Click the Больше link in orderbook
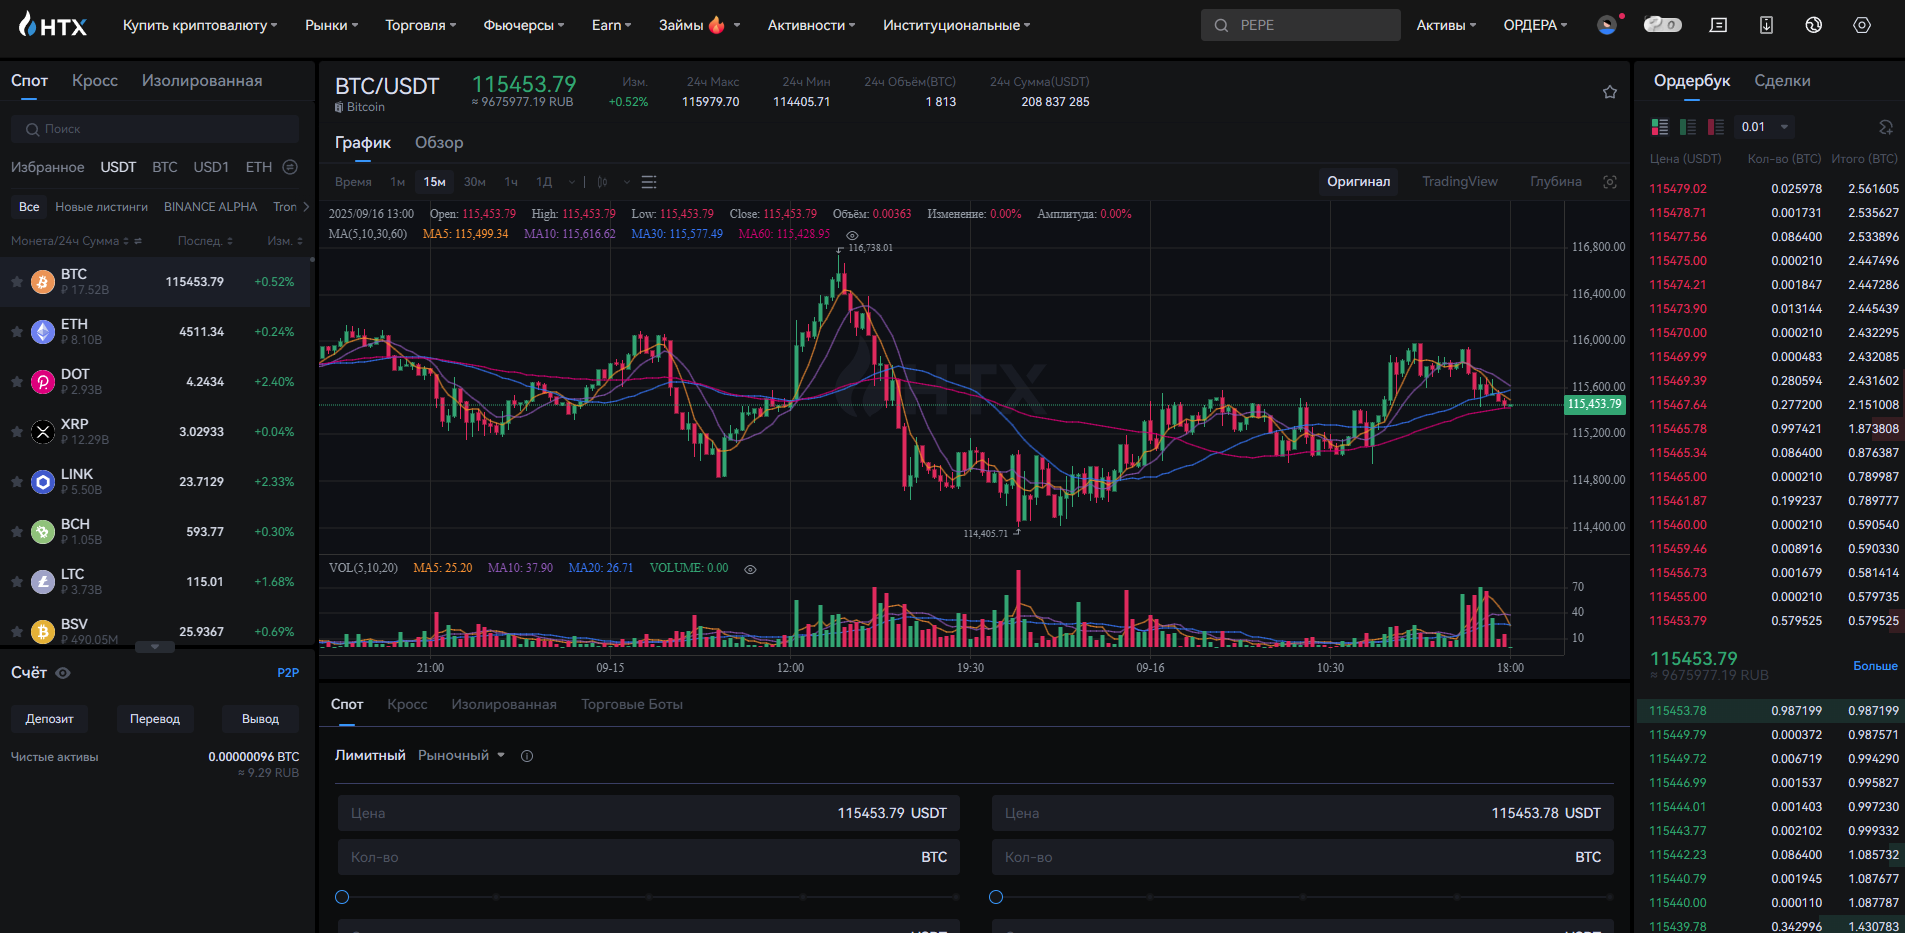 [1875, 666]
